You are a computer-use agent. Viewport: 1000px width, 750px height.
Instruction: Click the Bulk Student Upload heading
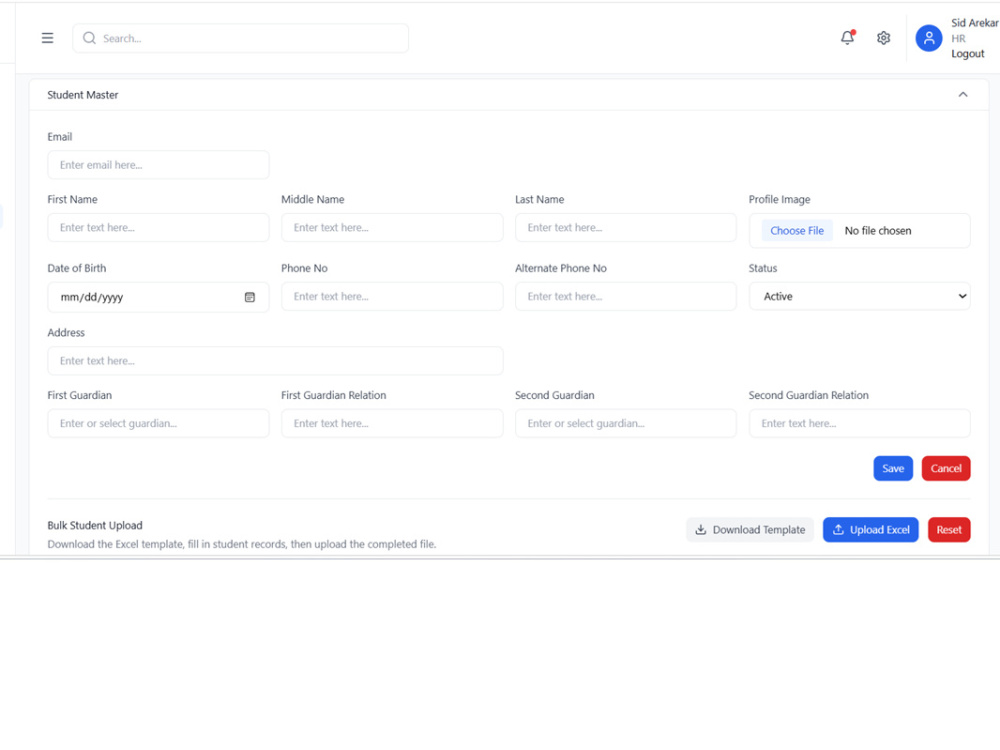coord(95,526)
